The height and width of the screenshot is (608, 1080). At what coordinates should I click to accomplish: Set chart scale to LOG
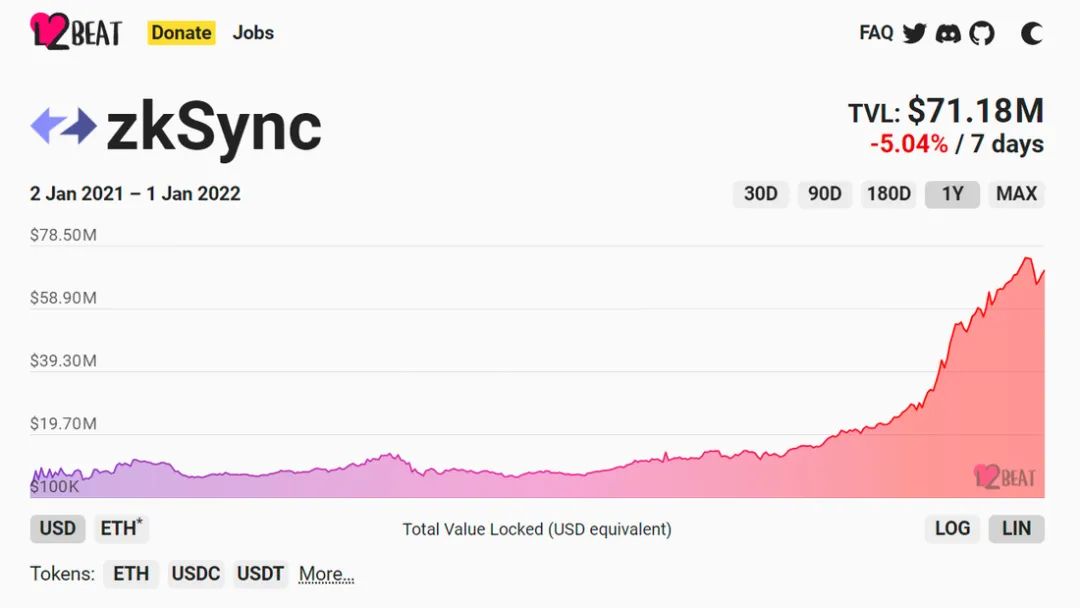(x=953, y=529)
